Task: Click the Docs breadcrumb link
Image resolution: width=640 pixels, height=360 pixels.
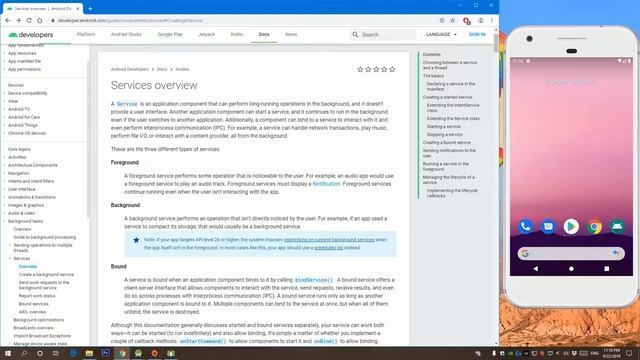Action: 162,69
